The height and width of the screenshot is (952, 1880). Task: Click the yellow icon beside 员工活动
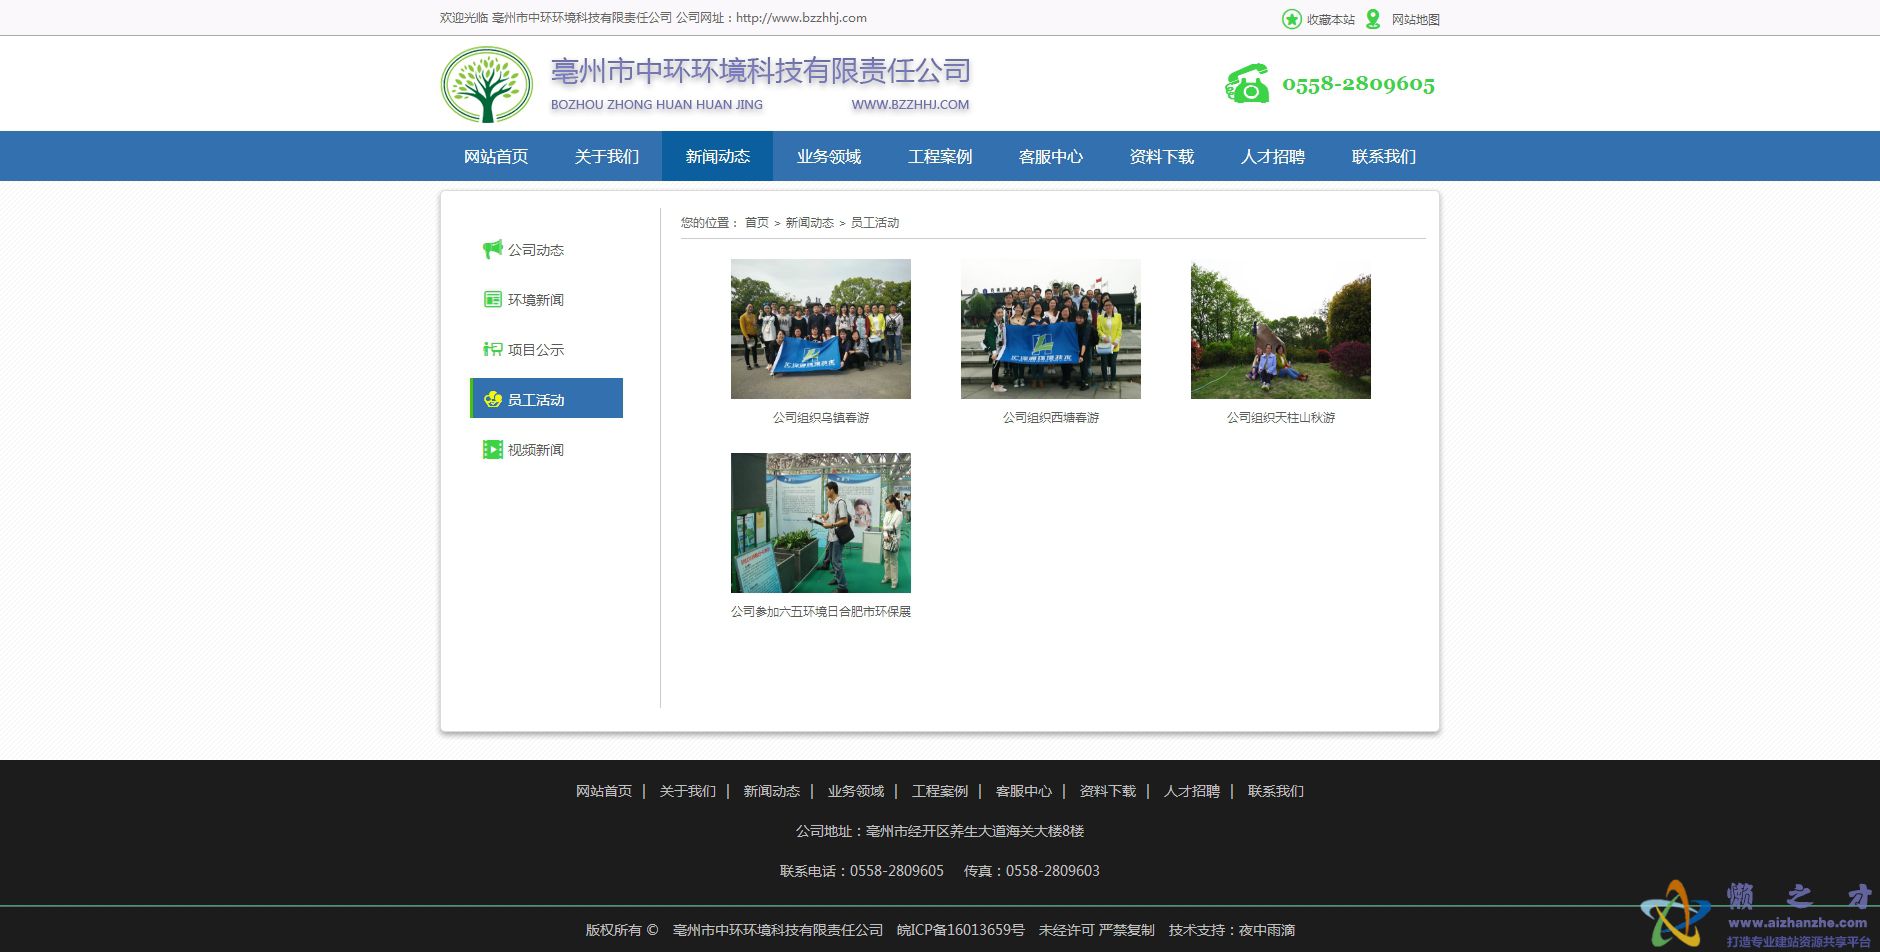point(492,399)
